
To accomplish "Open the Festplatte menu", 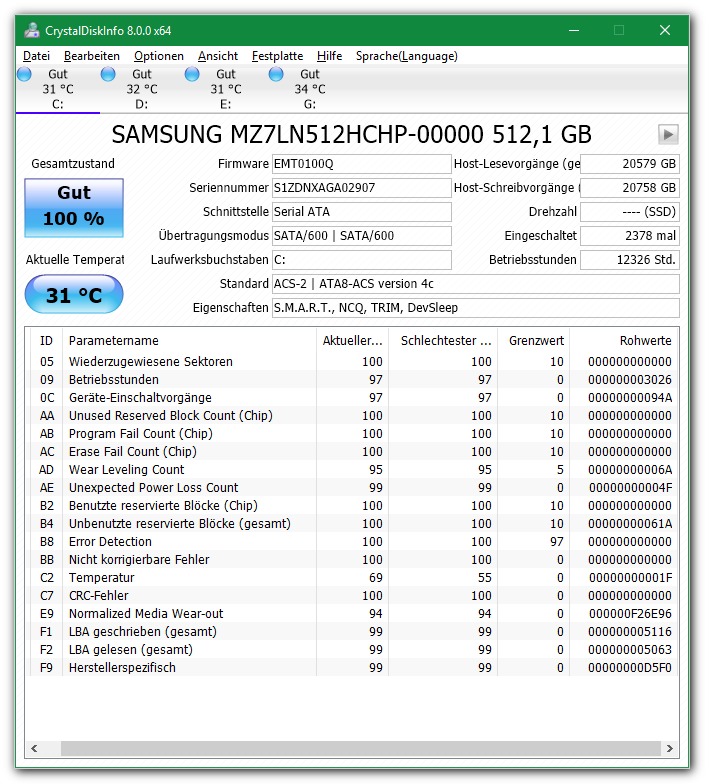I will (278, 56).
